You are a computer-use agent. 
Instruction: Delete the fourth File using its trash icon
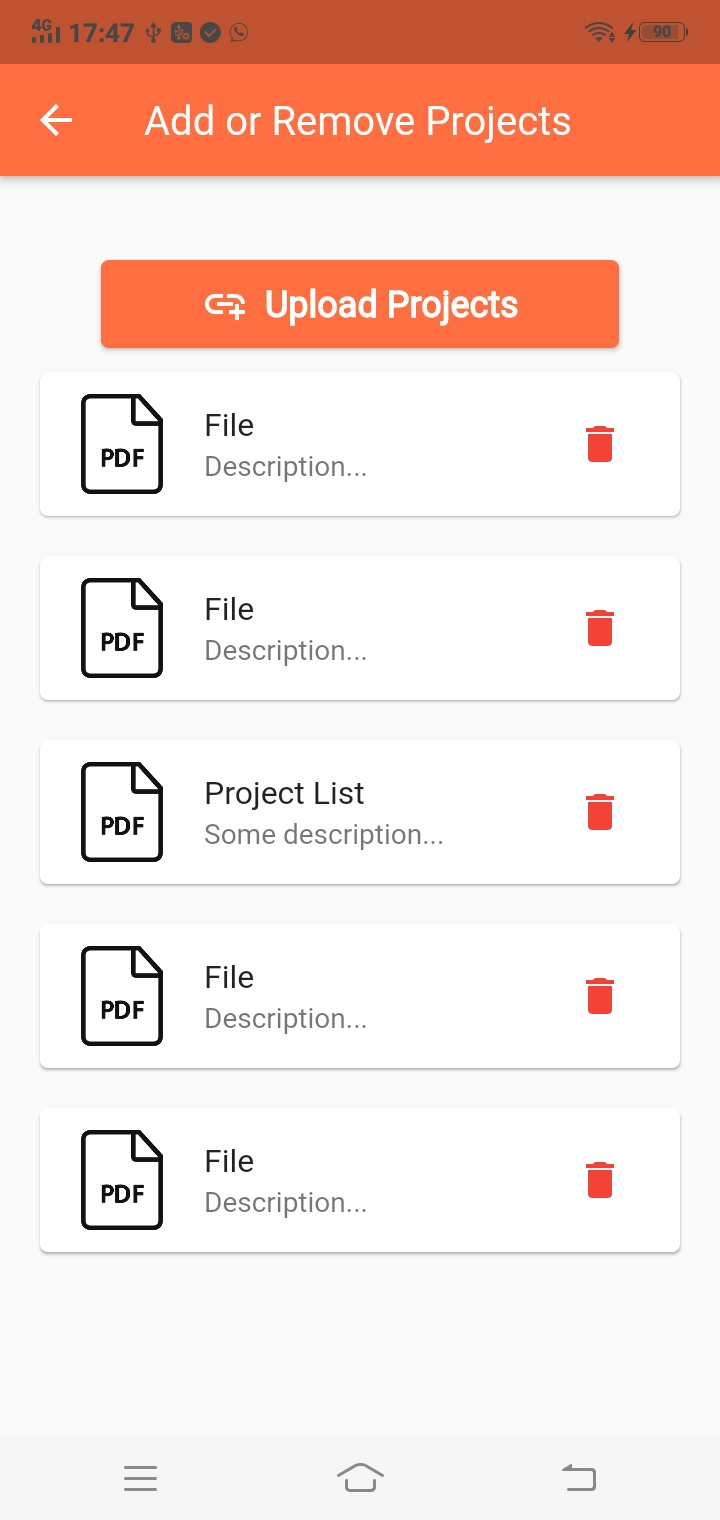pos(599,996)
